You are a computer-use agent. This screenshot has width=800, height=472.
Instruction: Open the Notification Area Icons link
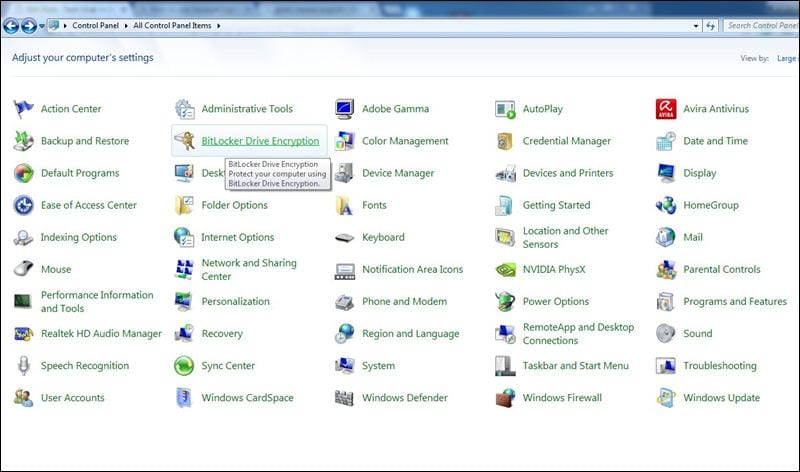coord(412,269)
